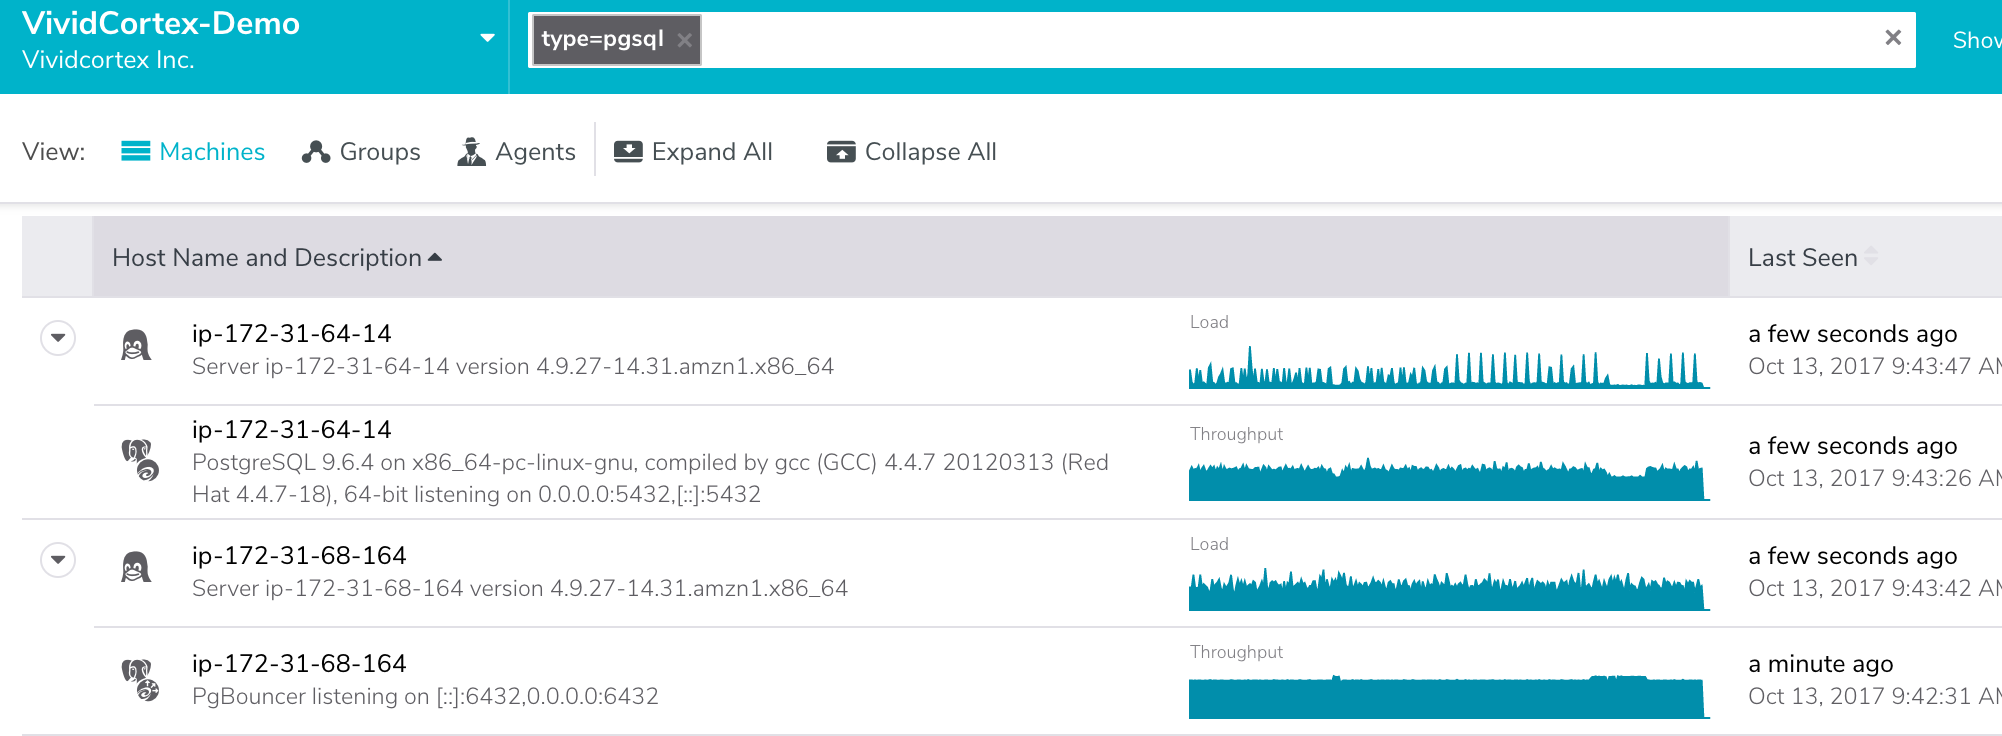2002x736 pixels.
Task: Open the VividCortex-Demo environment dropdown
Action: point(487,38)
